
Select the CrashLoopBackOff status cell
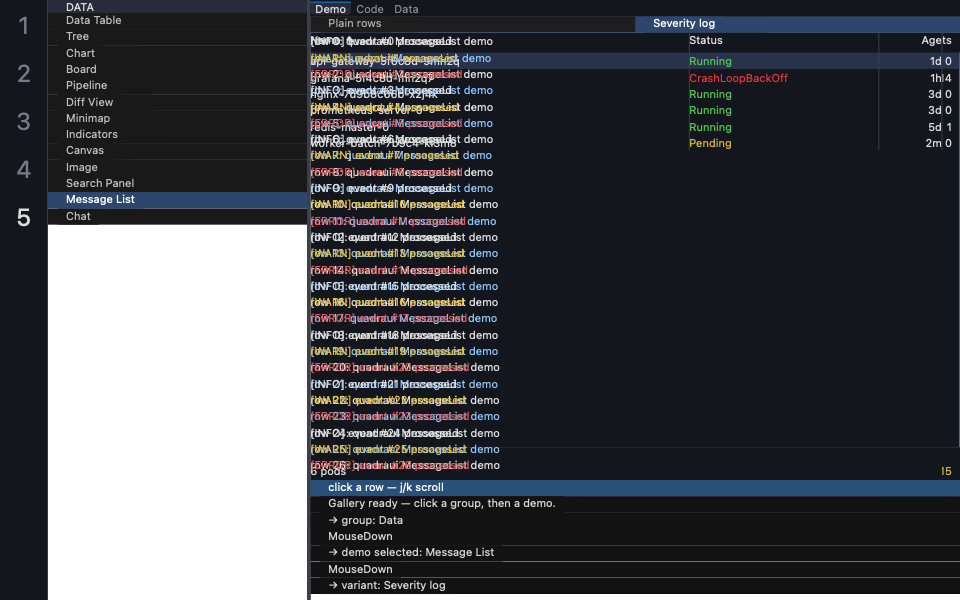[738, 78]
